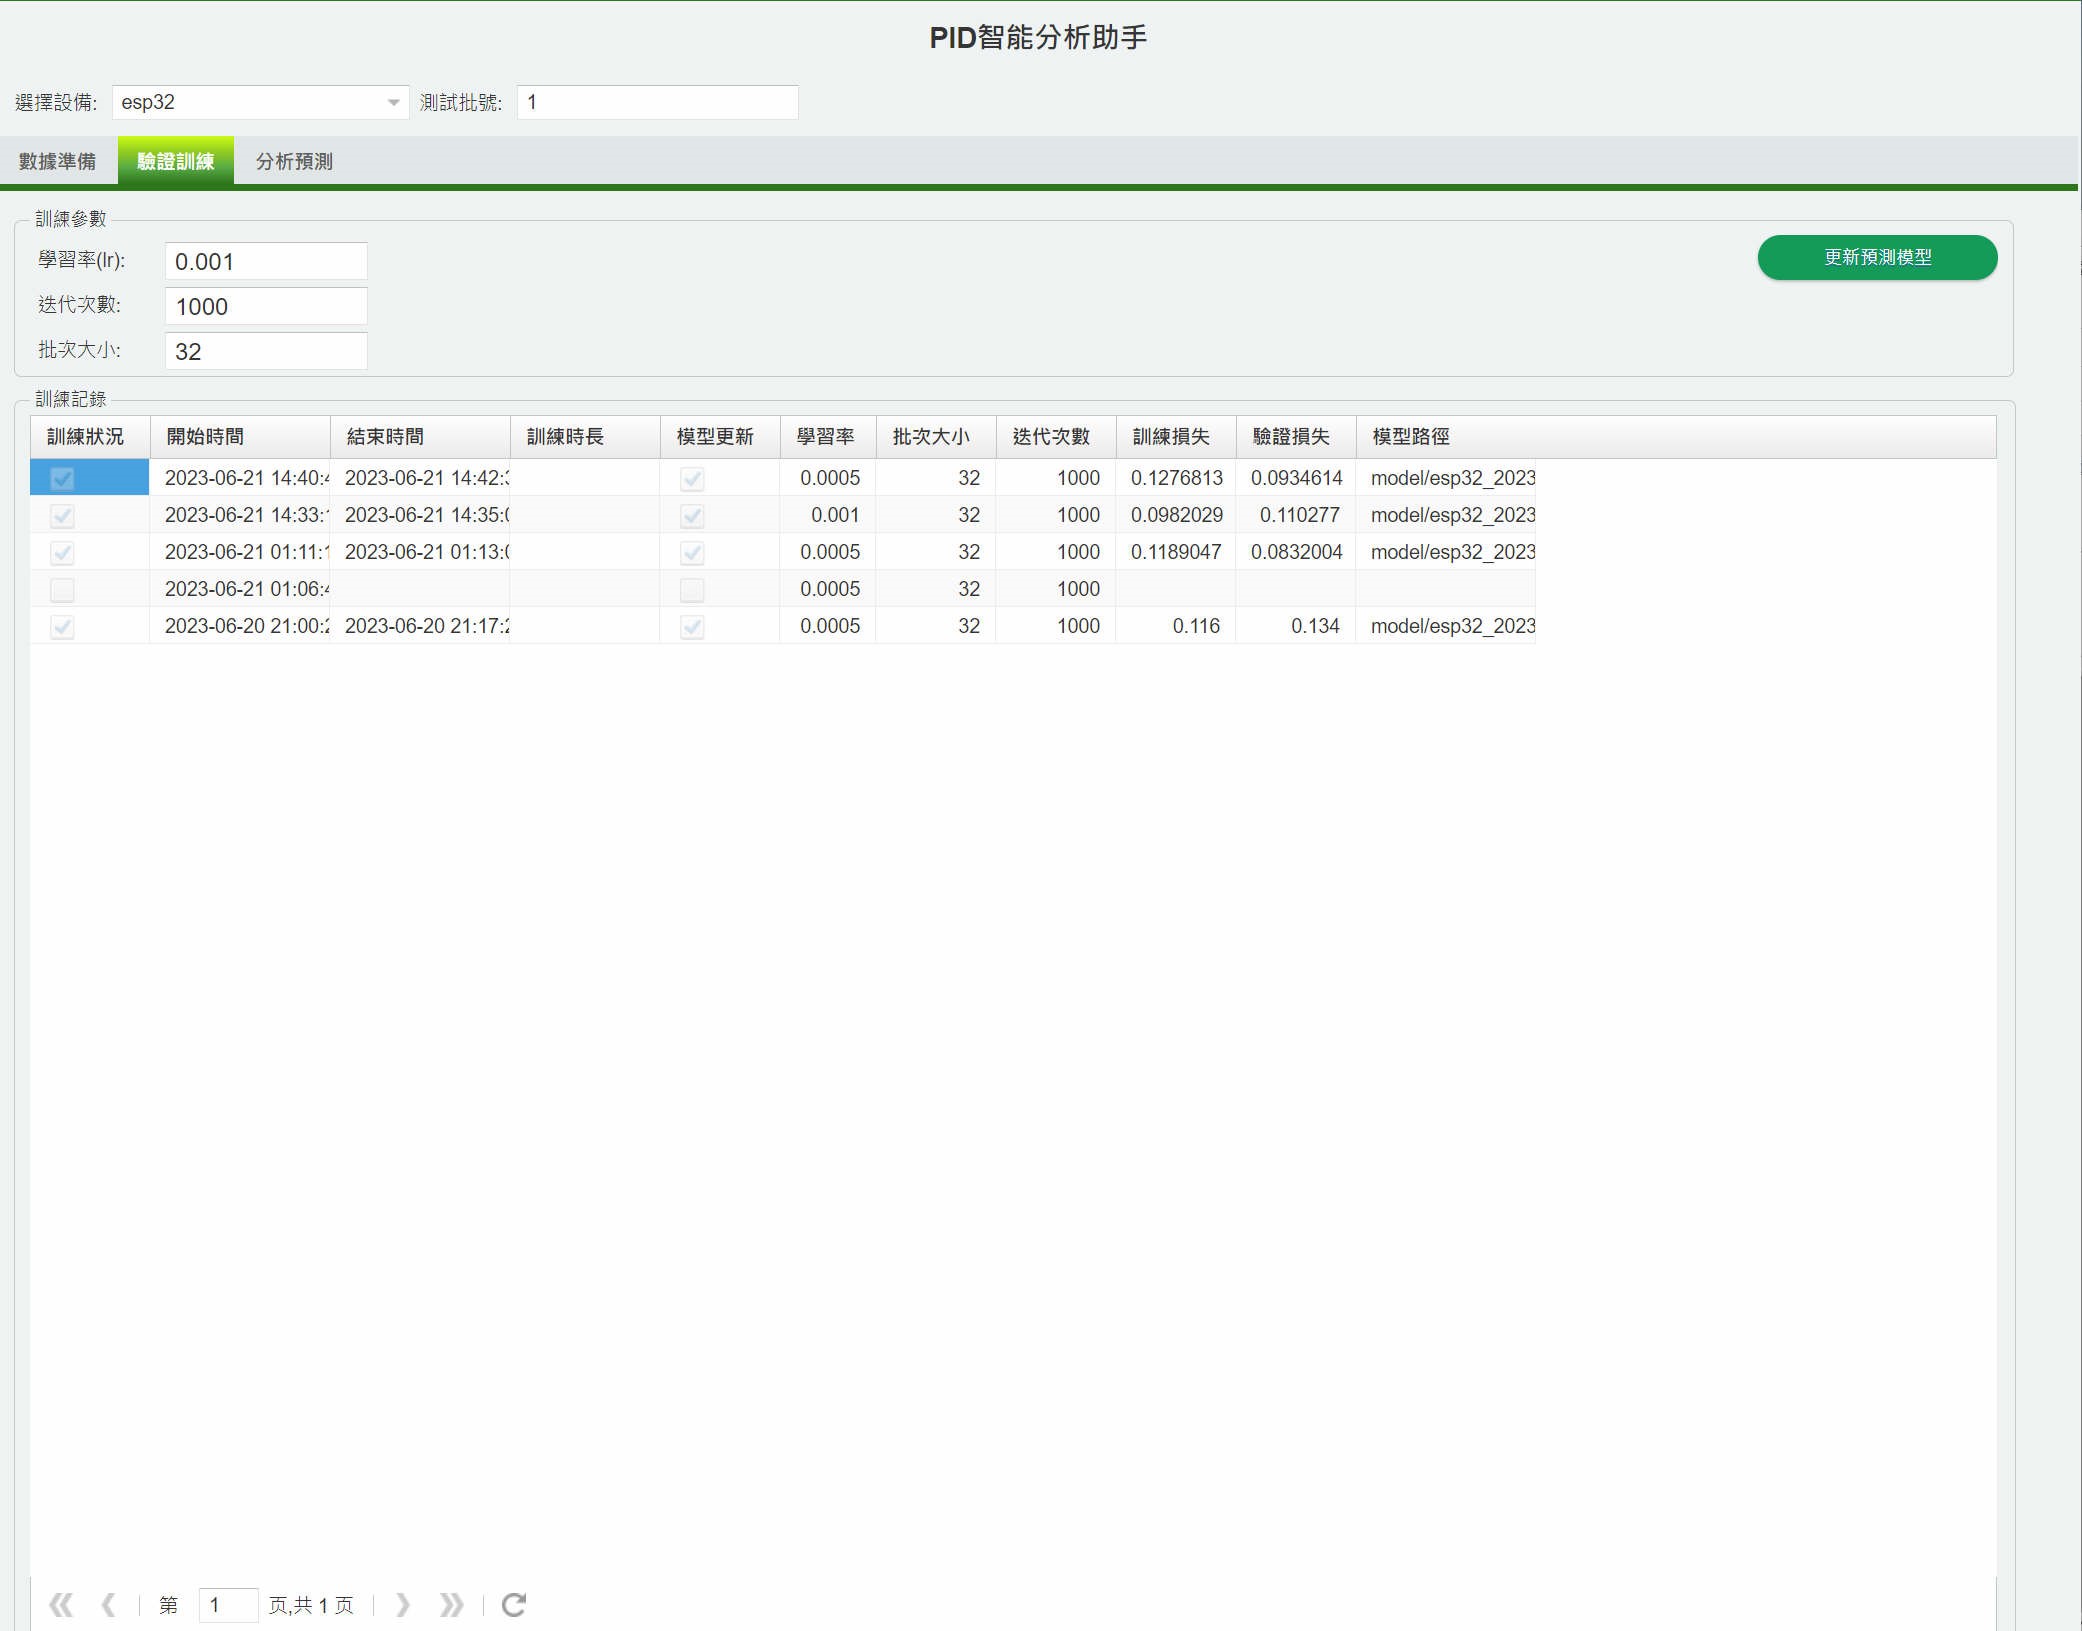Click the previous page arrow
Image resolution: width=2082 pixels, height=1631 pixels.
click(x=108, y=1605)
